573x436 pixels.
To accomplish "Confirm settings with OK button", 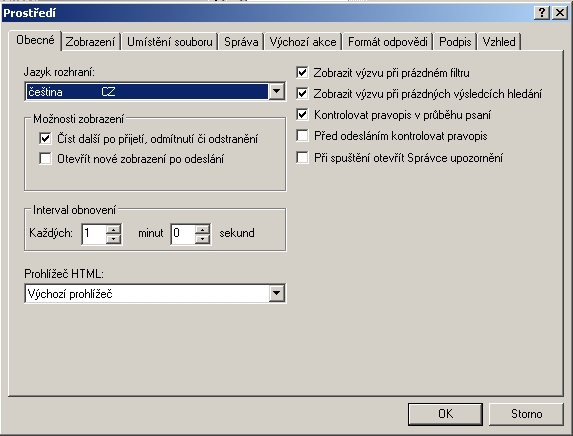I will (x=445, y=414).
